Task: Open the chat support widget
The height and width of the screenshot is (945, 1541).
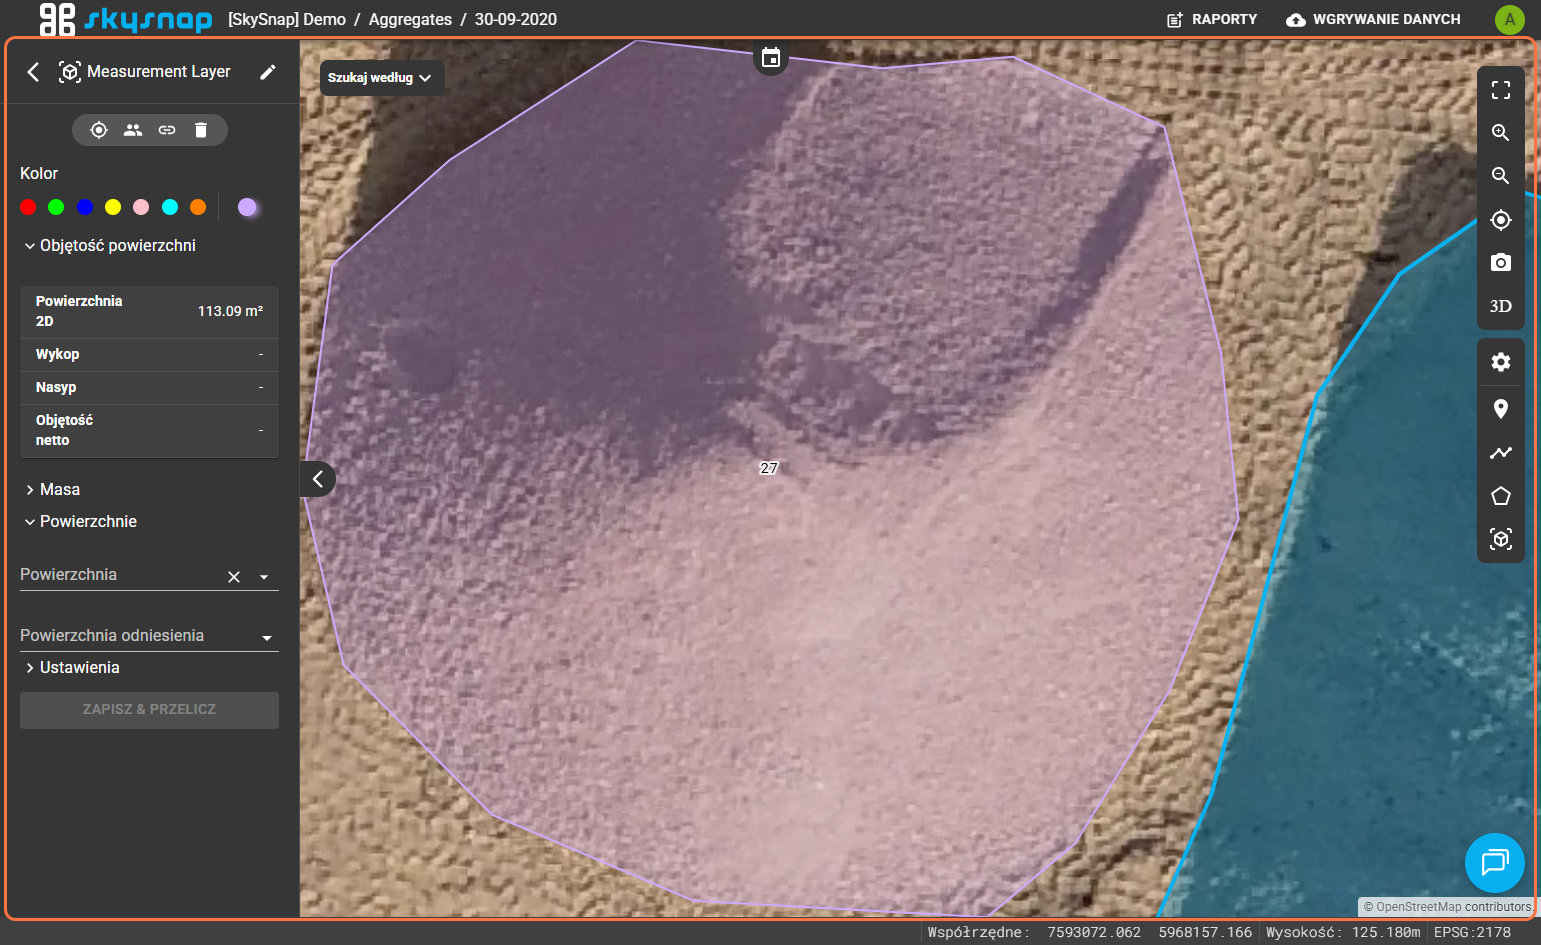Action: pyautogui.click(x=1495, y=863)
